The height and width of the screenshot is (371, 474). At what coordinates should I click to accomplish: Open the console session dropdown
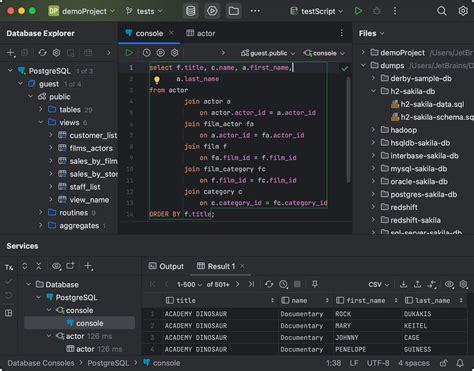pyautogui.click(x=324, y=53)
